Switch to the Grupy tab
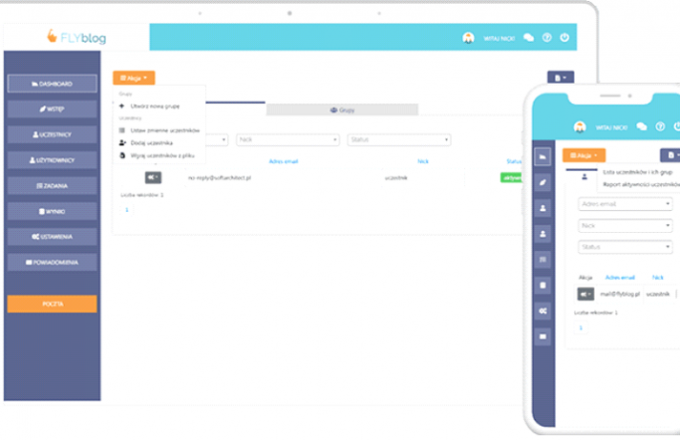This screenshot has width=680, height=440. point(341,110)
